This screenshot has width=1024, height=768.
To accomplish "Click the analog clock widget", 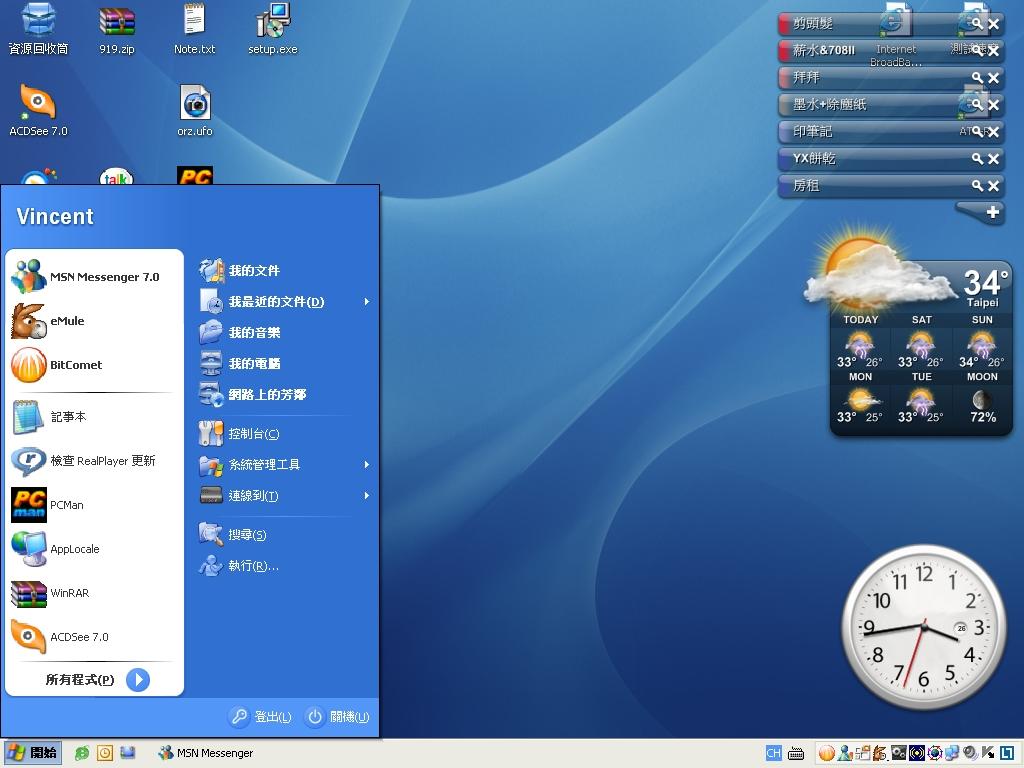I will click(923, 627).
